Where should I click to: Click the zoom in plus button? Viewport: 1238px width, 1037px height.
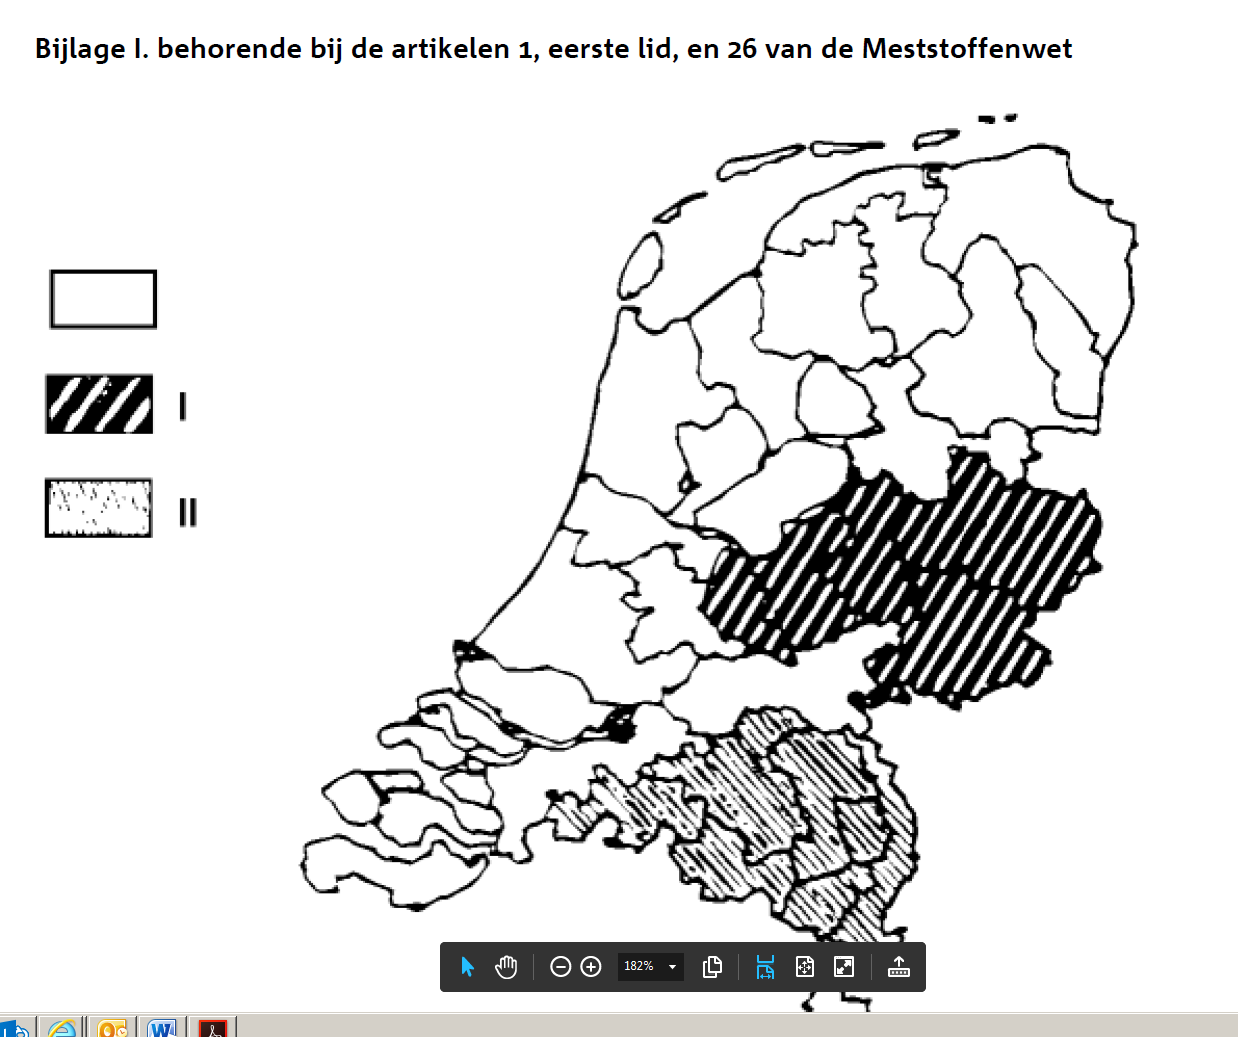coord(591,967)
